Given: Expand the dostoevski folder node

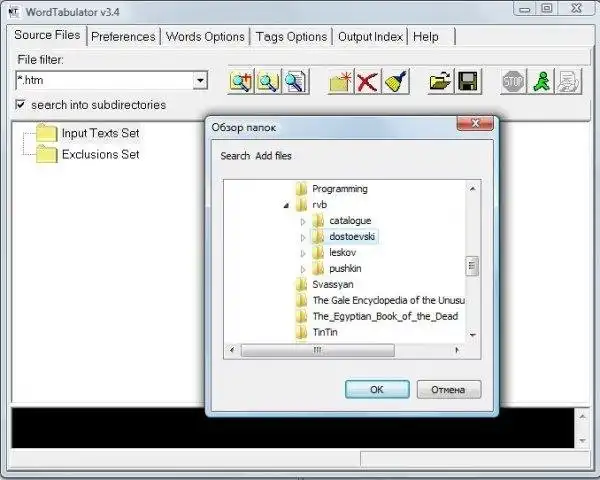Looking at the screenshot, I should click(303, 238).
